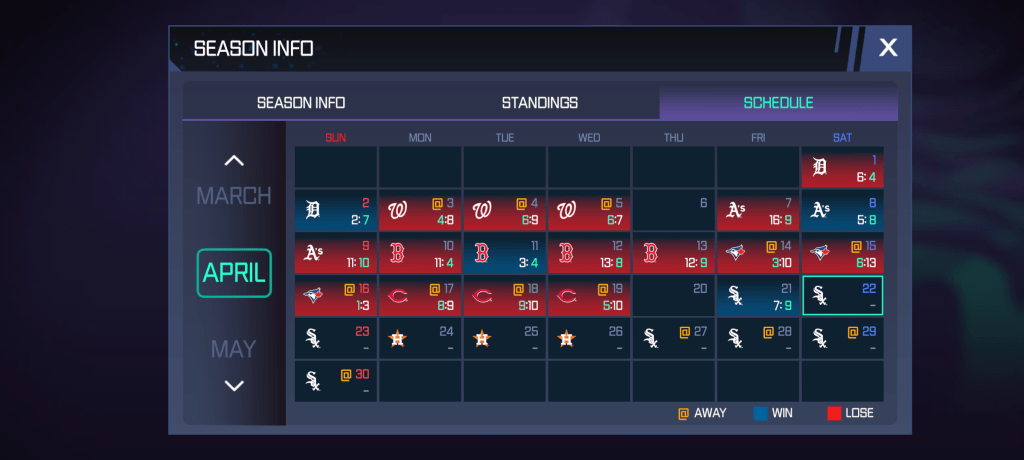
Task: Click the red LOSE legend swatch
Action: click(834, 413)
